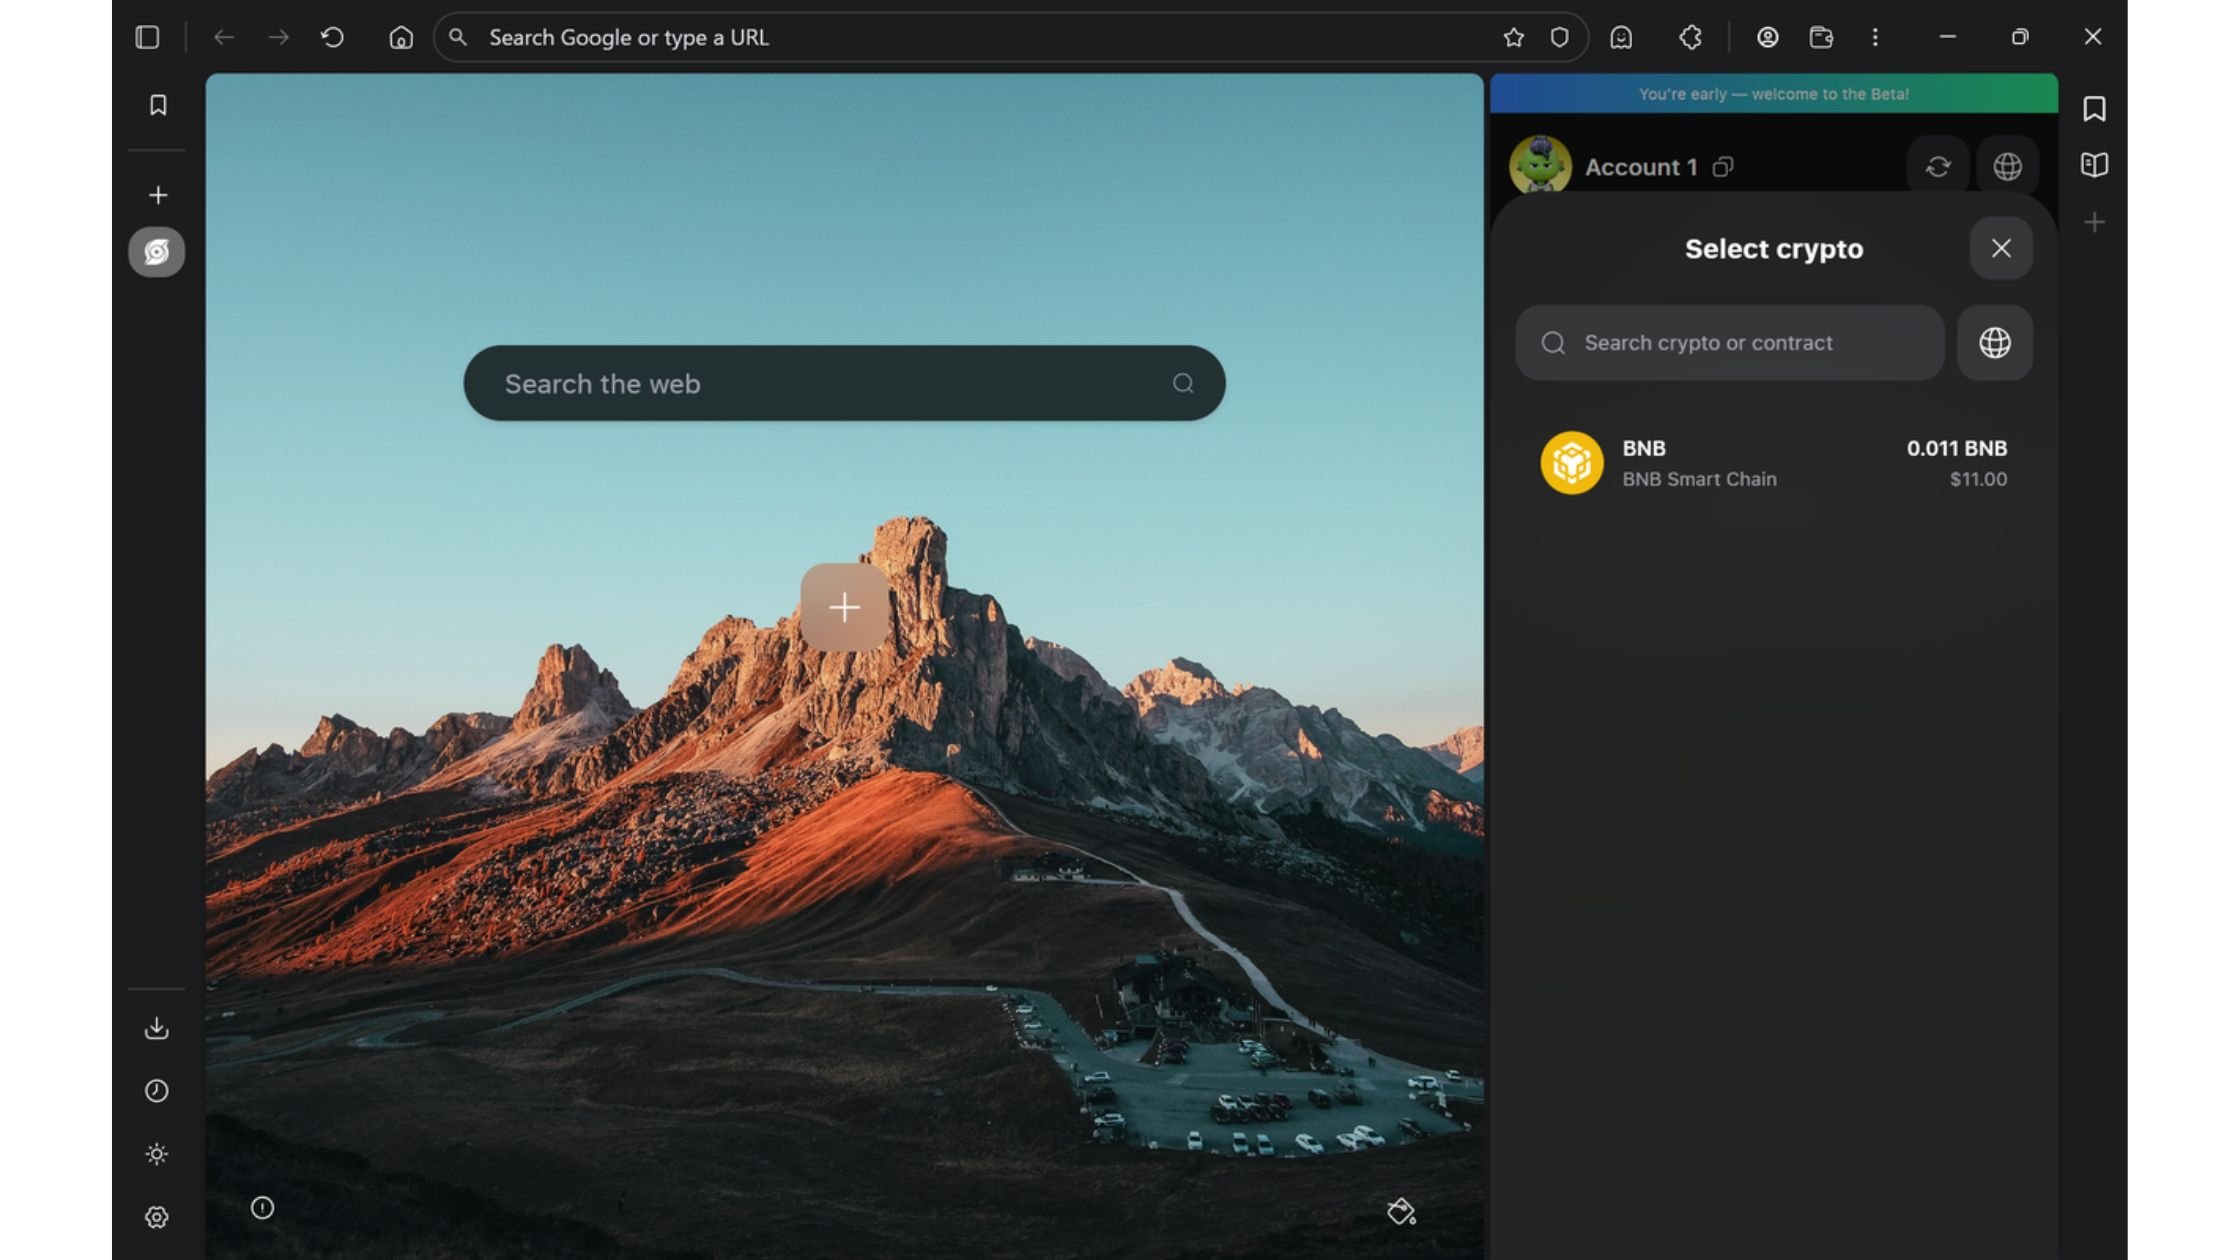Select the BNB Smart Chain token
The width and height of the screenshot is (2240, 1260).
pyautogui.click(x=1773, y=463)
